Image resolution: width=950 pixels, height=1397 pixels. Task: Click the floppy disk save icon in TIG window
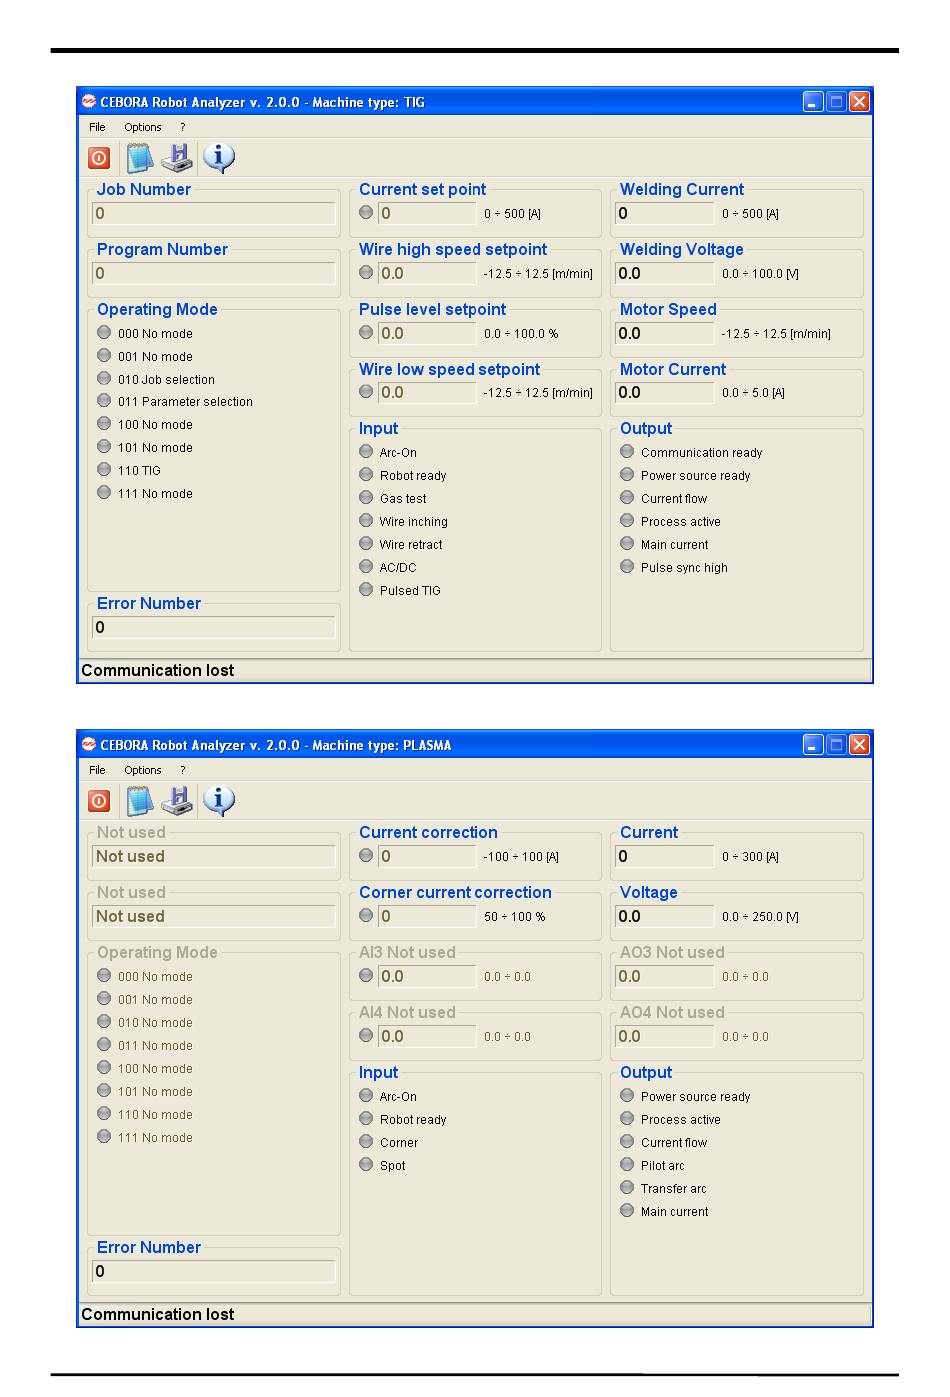177,158
